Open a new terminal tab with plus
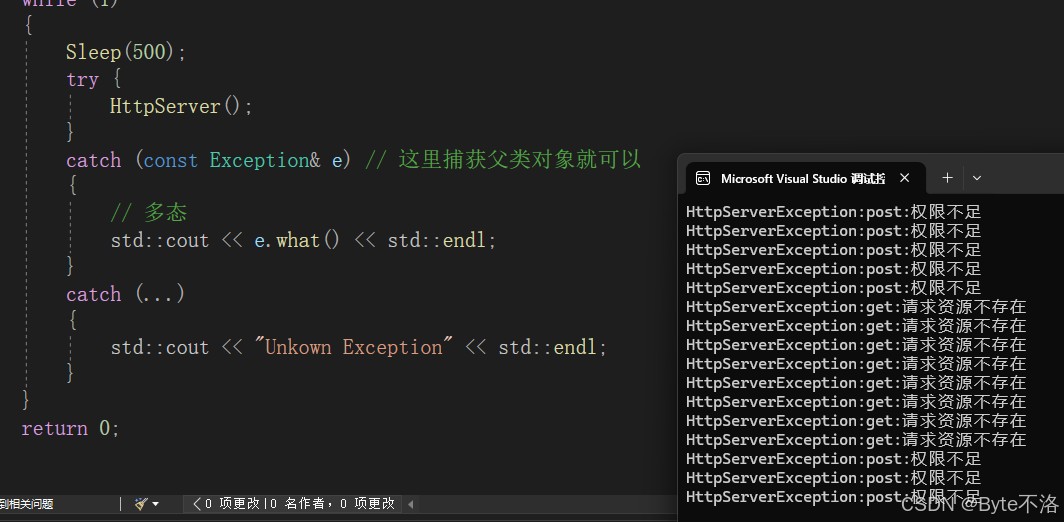Image resolution: width=1064 pixels, height=522 pixels. point(947,178)
